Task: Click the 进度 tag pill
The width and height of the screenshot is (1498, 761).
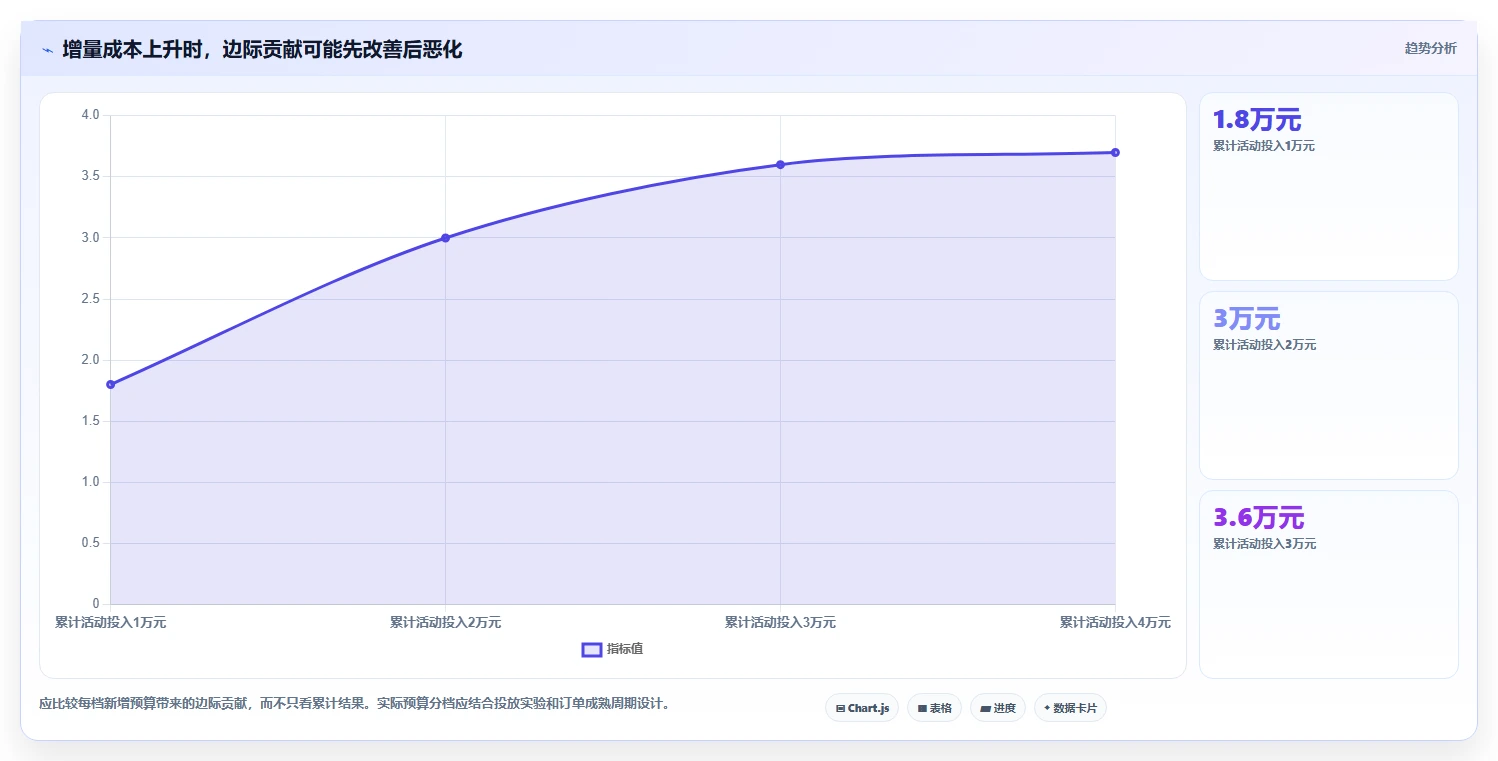Action: pyautogui.click(x=998, y=708)
